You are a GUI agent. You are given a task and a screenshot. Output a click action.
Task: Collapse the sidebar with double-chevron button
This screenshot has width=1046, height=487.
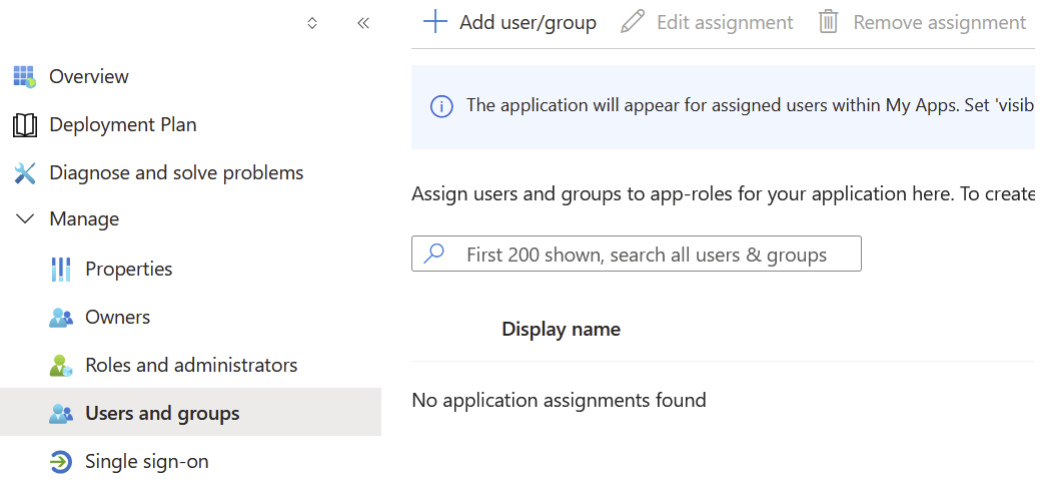click(x=363, y=23)
